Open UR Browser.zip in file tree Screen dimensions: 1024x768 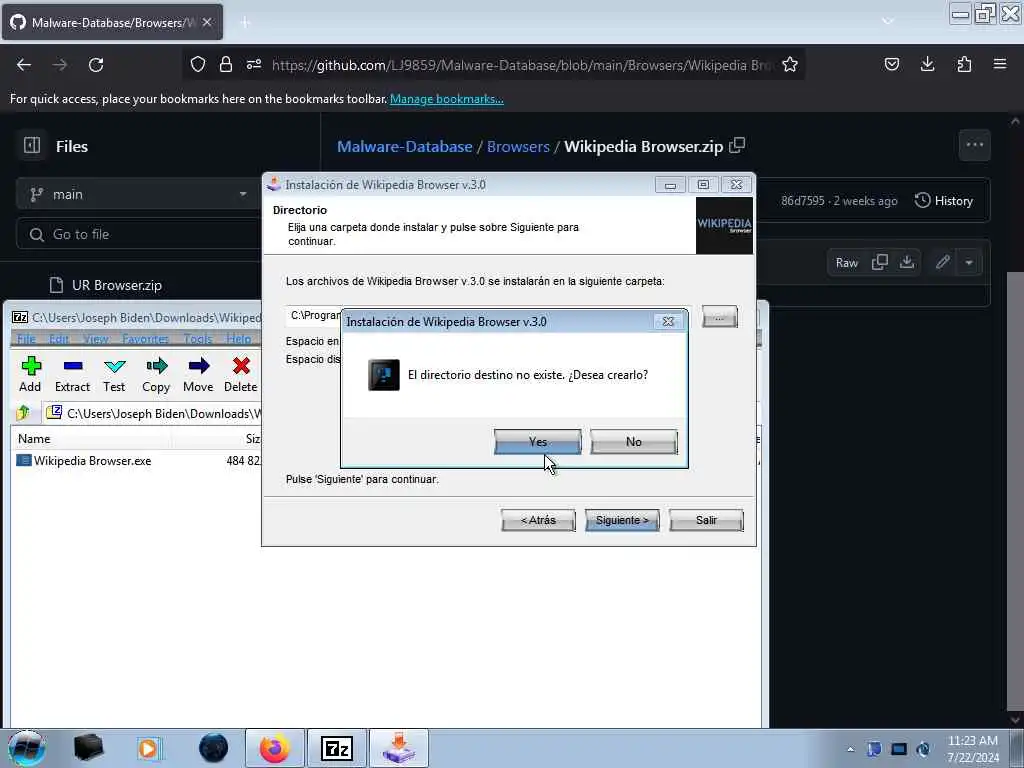(116, 285)
